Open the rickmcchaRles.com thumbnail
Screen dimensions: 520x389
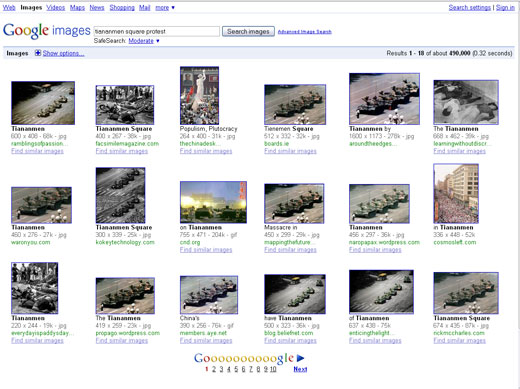click(466, 293)
